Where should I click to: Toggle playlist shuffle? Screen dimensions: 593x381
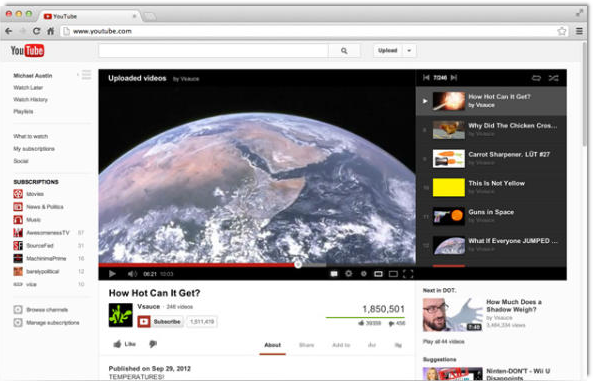click(x=553, y=78)
